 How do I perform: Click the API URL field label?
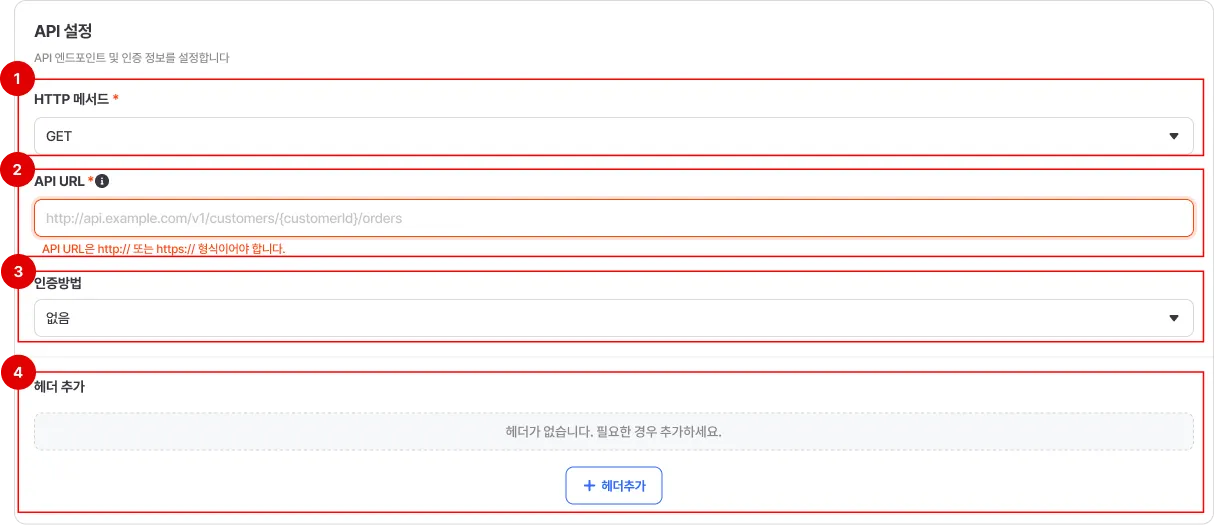59,182
